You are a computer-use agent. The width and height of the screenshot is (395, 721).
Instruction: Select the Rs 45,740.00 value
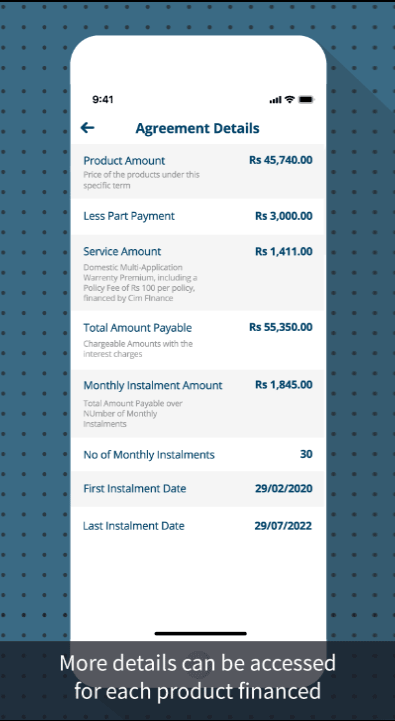click(281, 160)
